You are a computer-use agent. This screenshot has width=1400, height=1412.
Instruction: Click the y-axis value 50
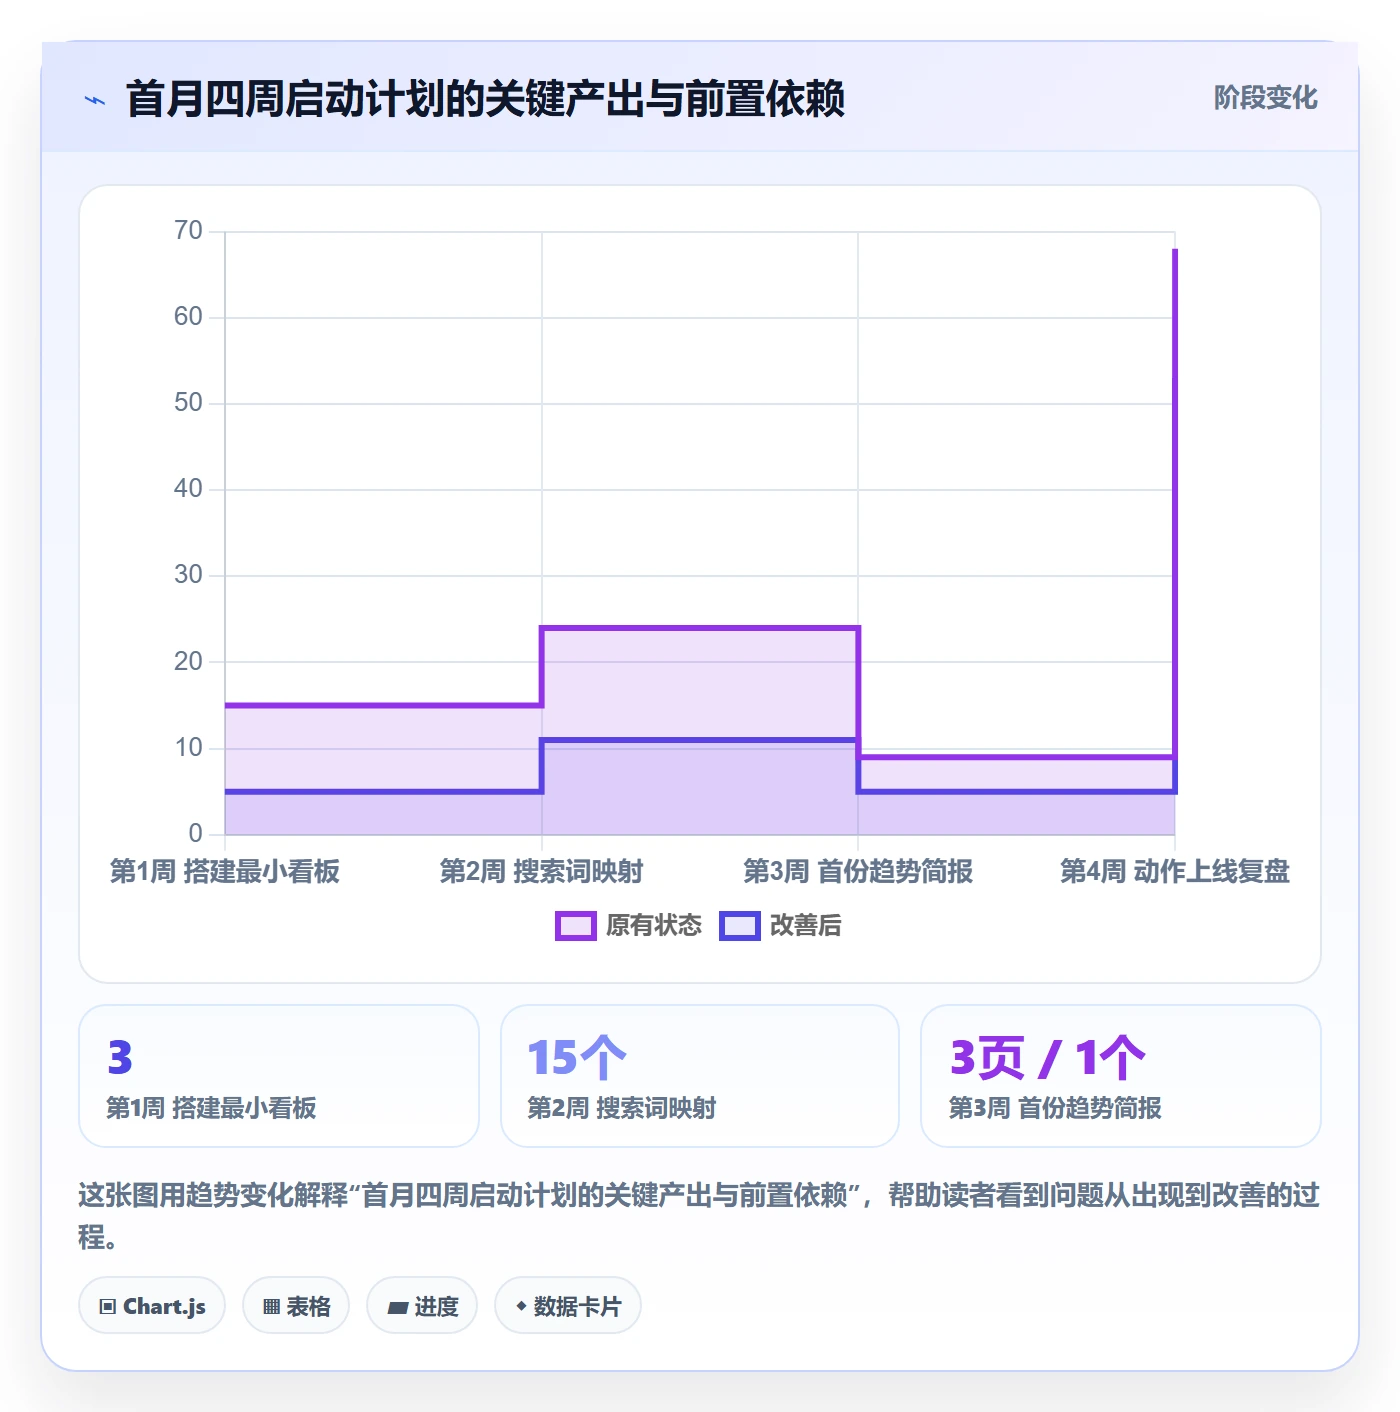(188, 403)
